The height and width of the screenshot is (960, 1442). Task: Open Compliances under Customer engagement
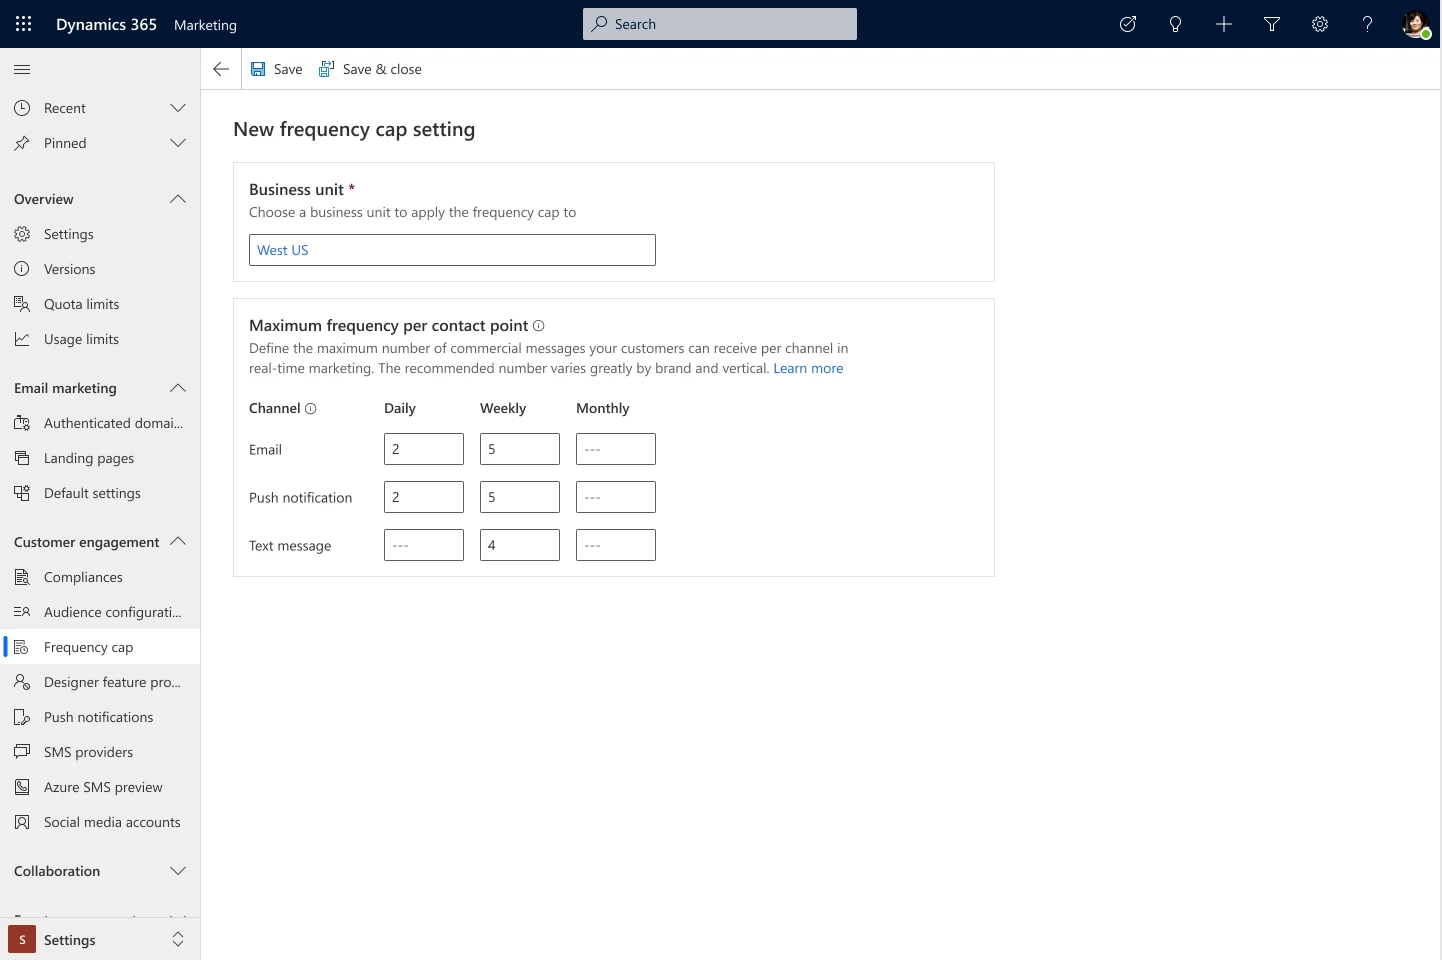(82, 577)
